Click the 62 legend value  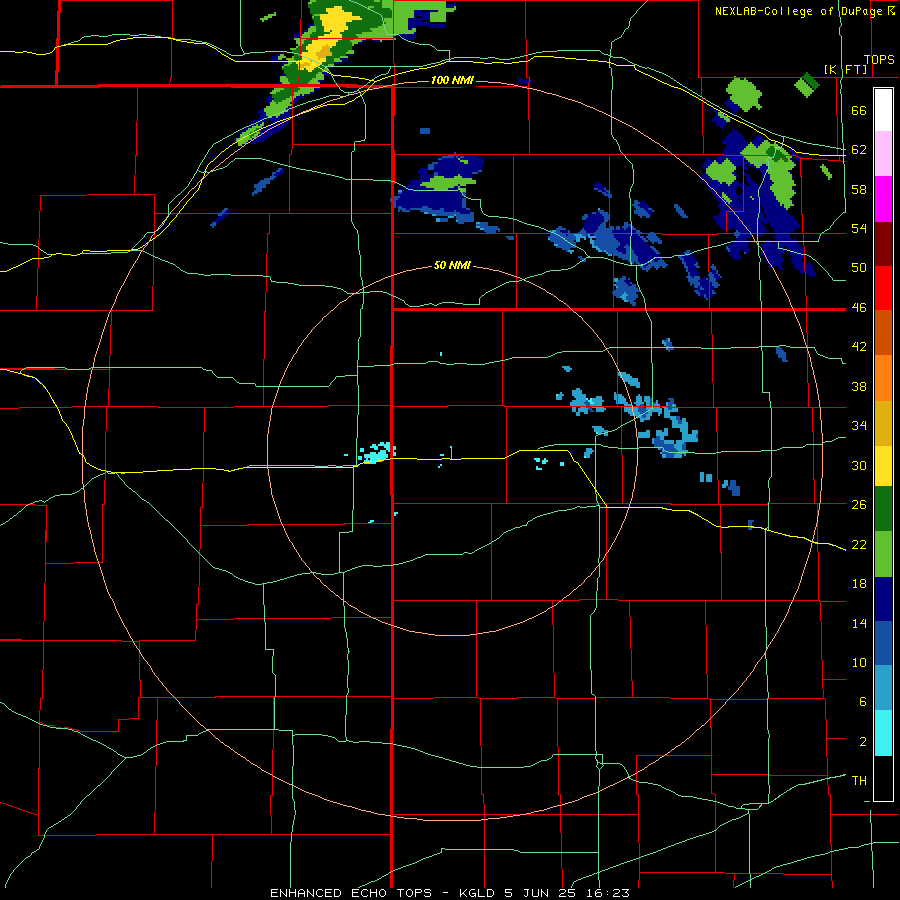point(859,150)
